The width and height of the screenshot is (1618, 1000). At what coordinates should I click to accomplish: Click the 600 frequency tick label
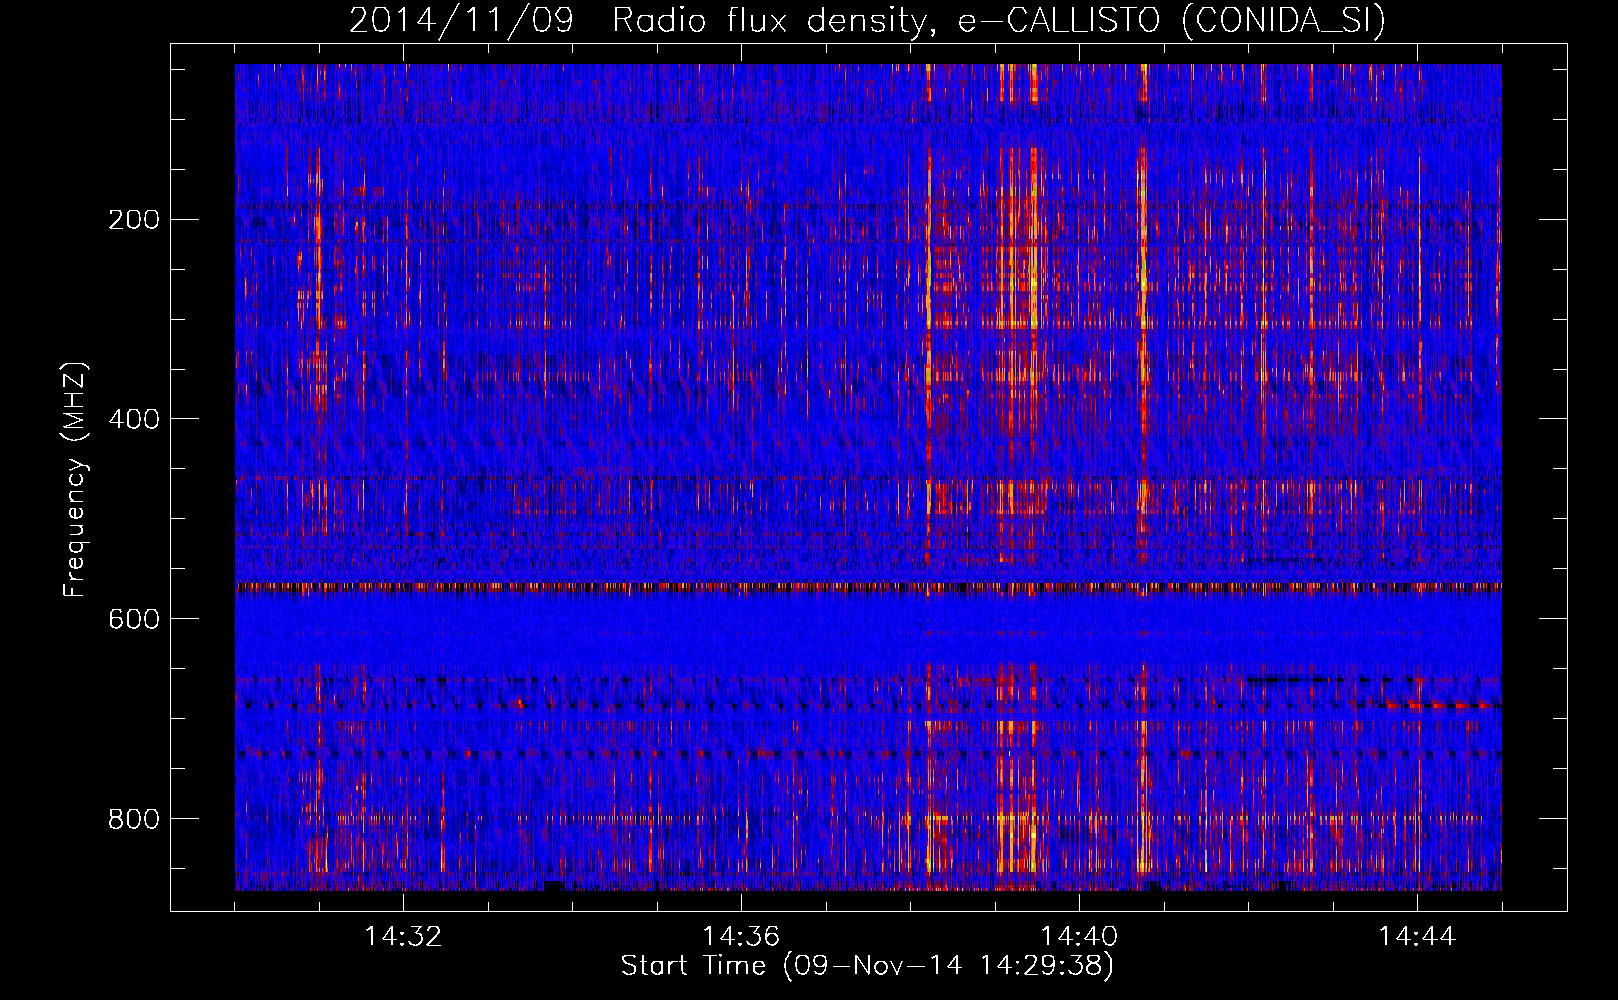(x=134, y=619)
